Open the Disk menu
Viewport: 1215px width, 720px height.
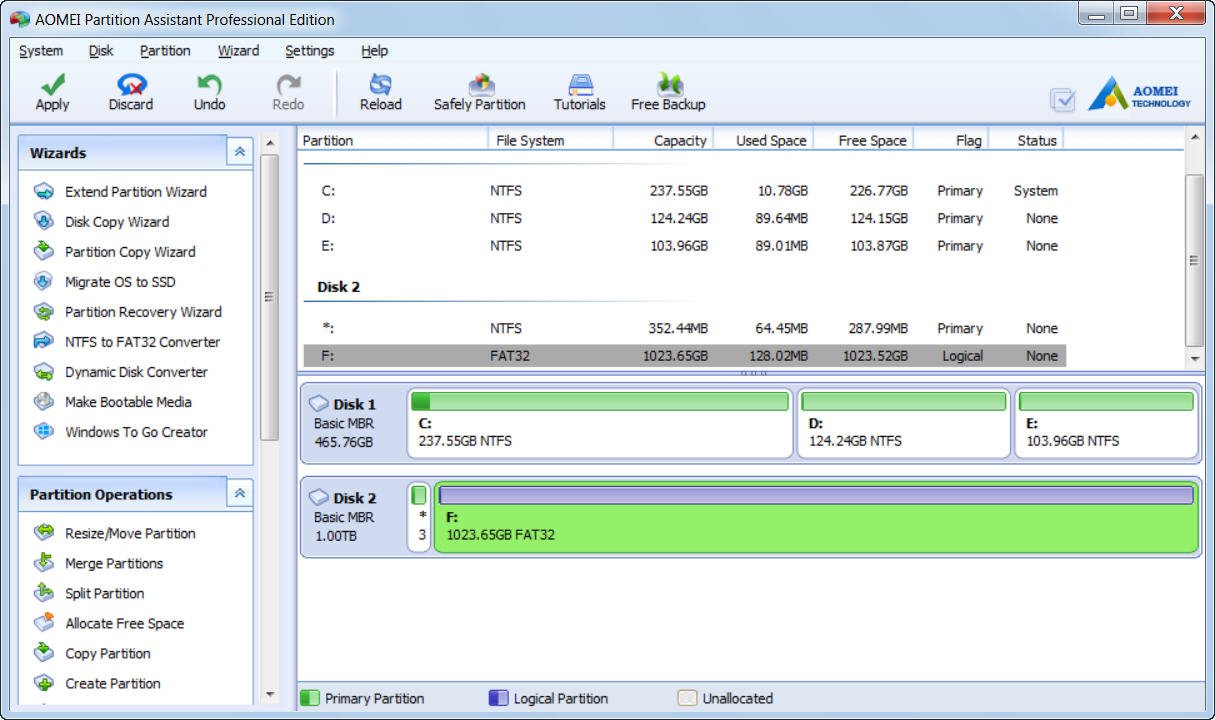pyautogui.click(x=101, y=51)
